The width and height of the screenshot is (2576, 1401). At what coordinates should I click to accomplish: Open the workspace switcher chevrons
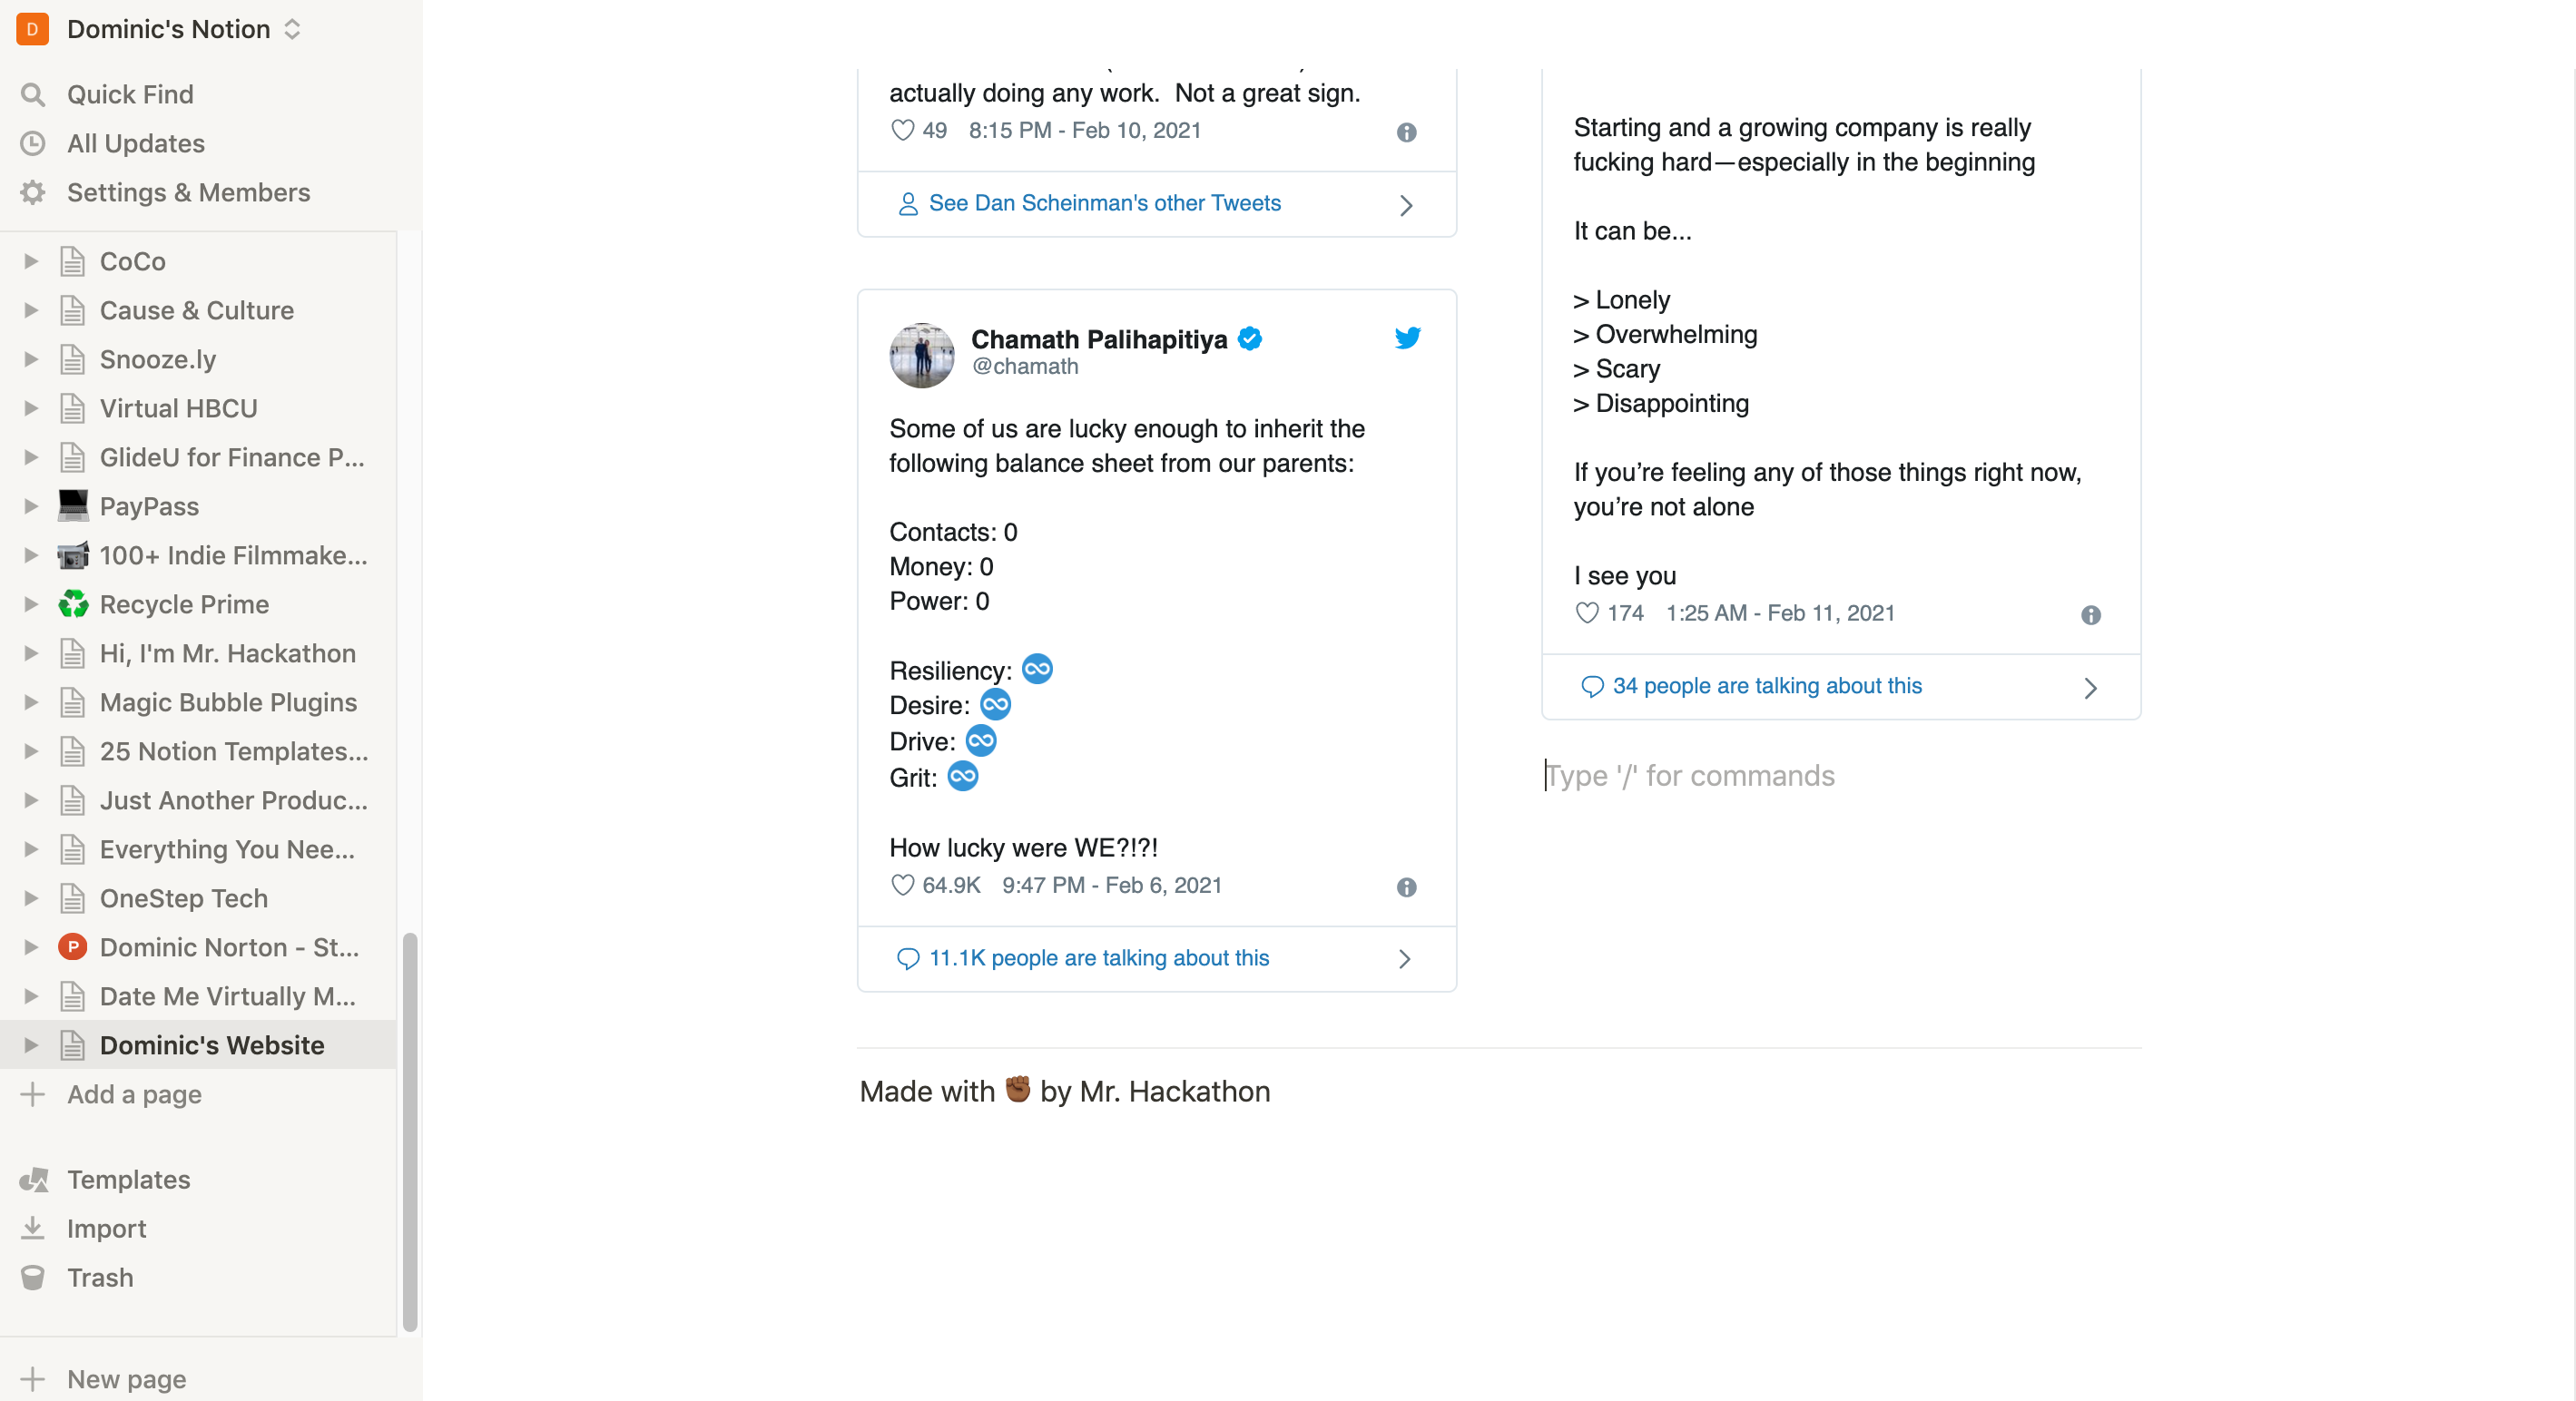tap(291, 29)
